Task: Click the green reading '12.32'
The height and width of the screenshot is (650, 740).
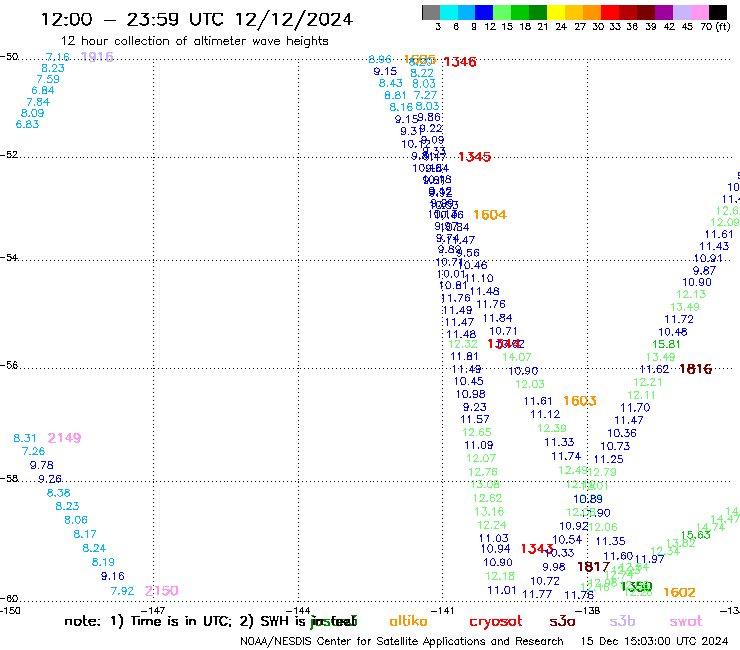Action: (462, 344)
